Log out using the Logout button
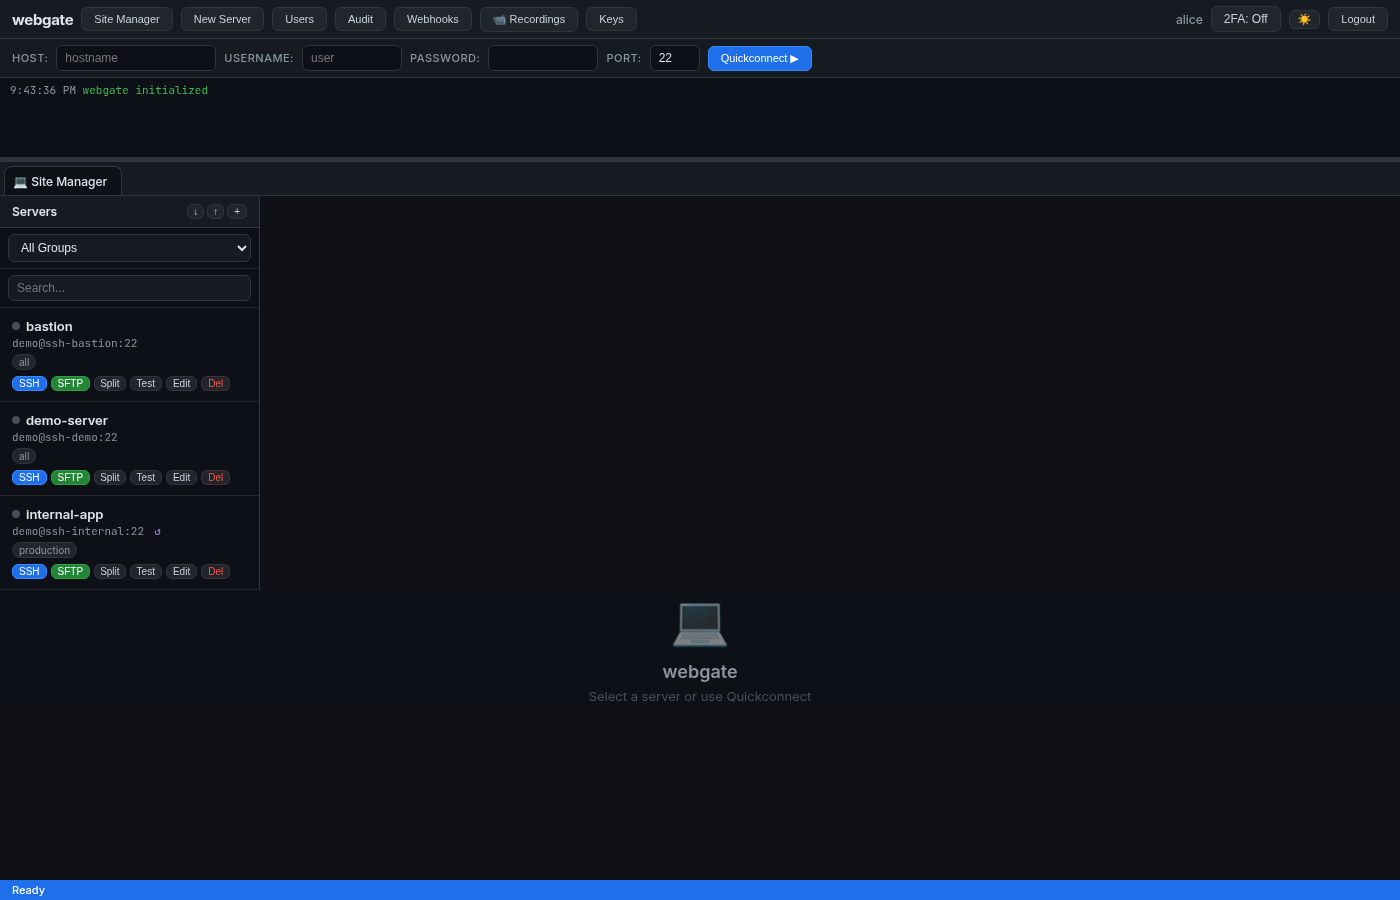 coord(1358,19)
